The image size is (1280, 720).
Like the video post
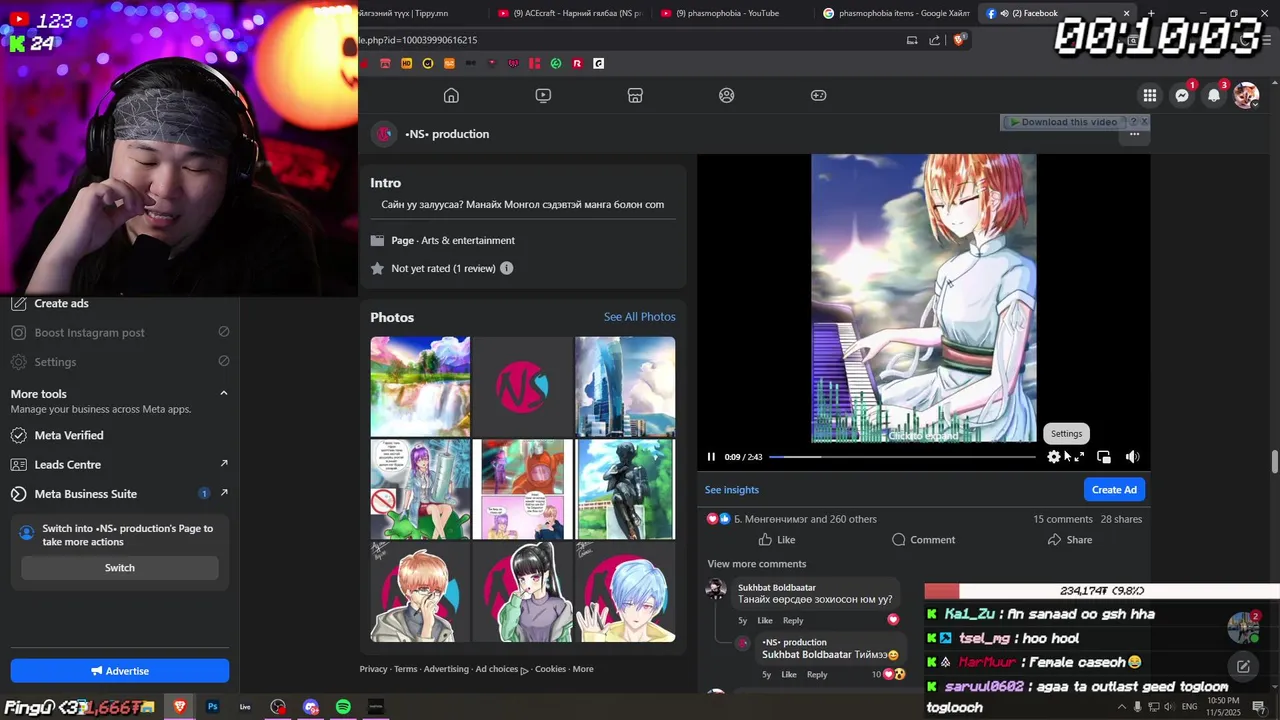click(x=777, y=540)
